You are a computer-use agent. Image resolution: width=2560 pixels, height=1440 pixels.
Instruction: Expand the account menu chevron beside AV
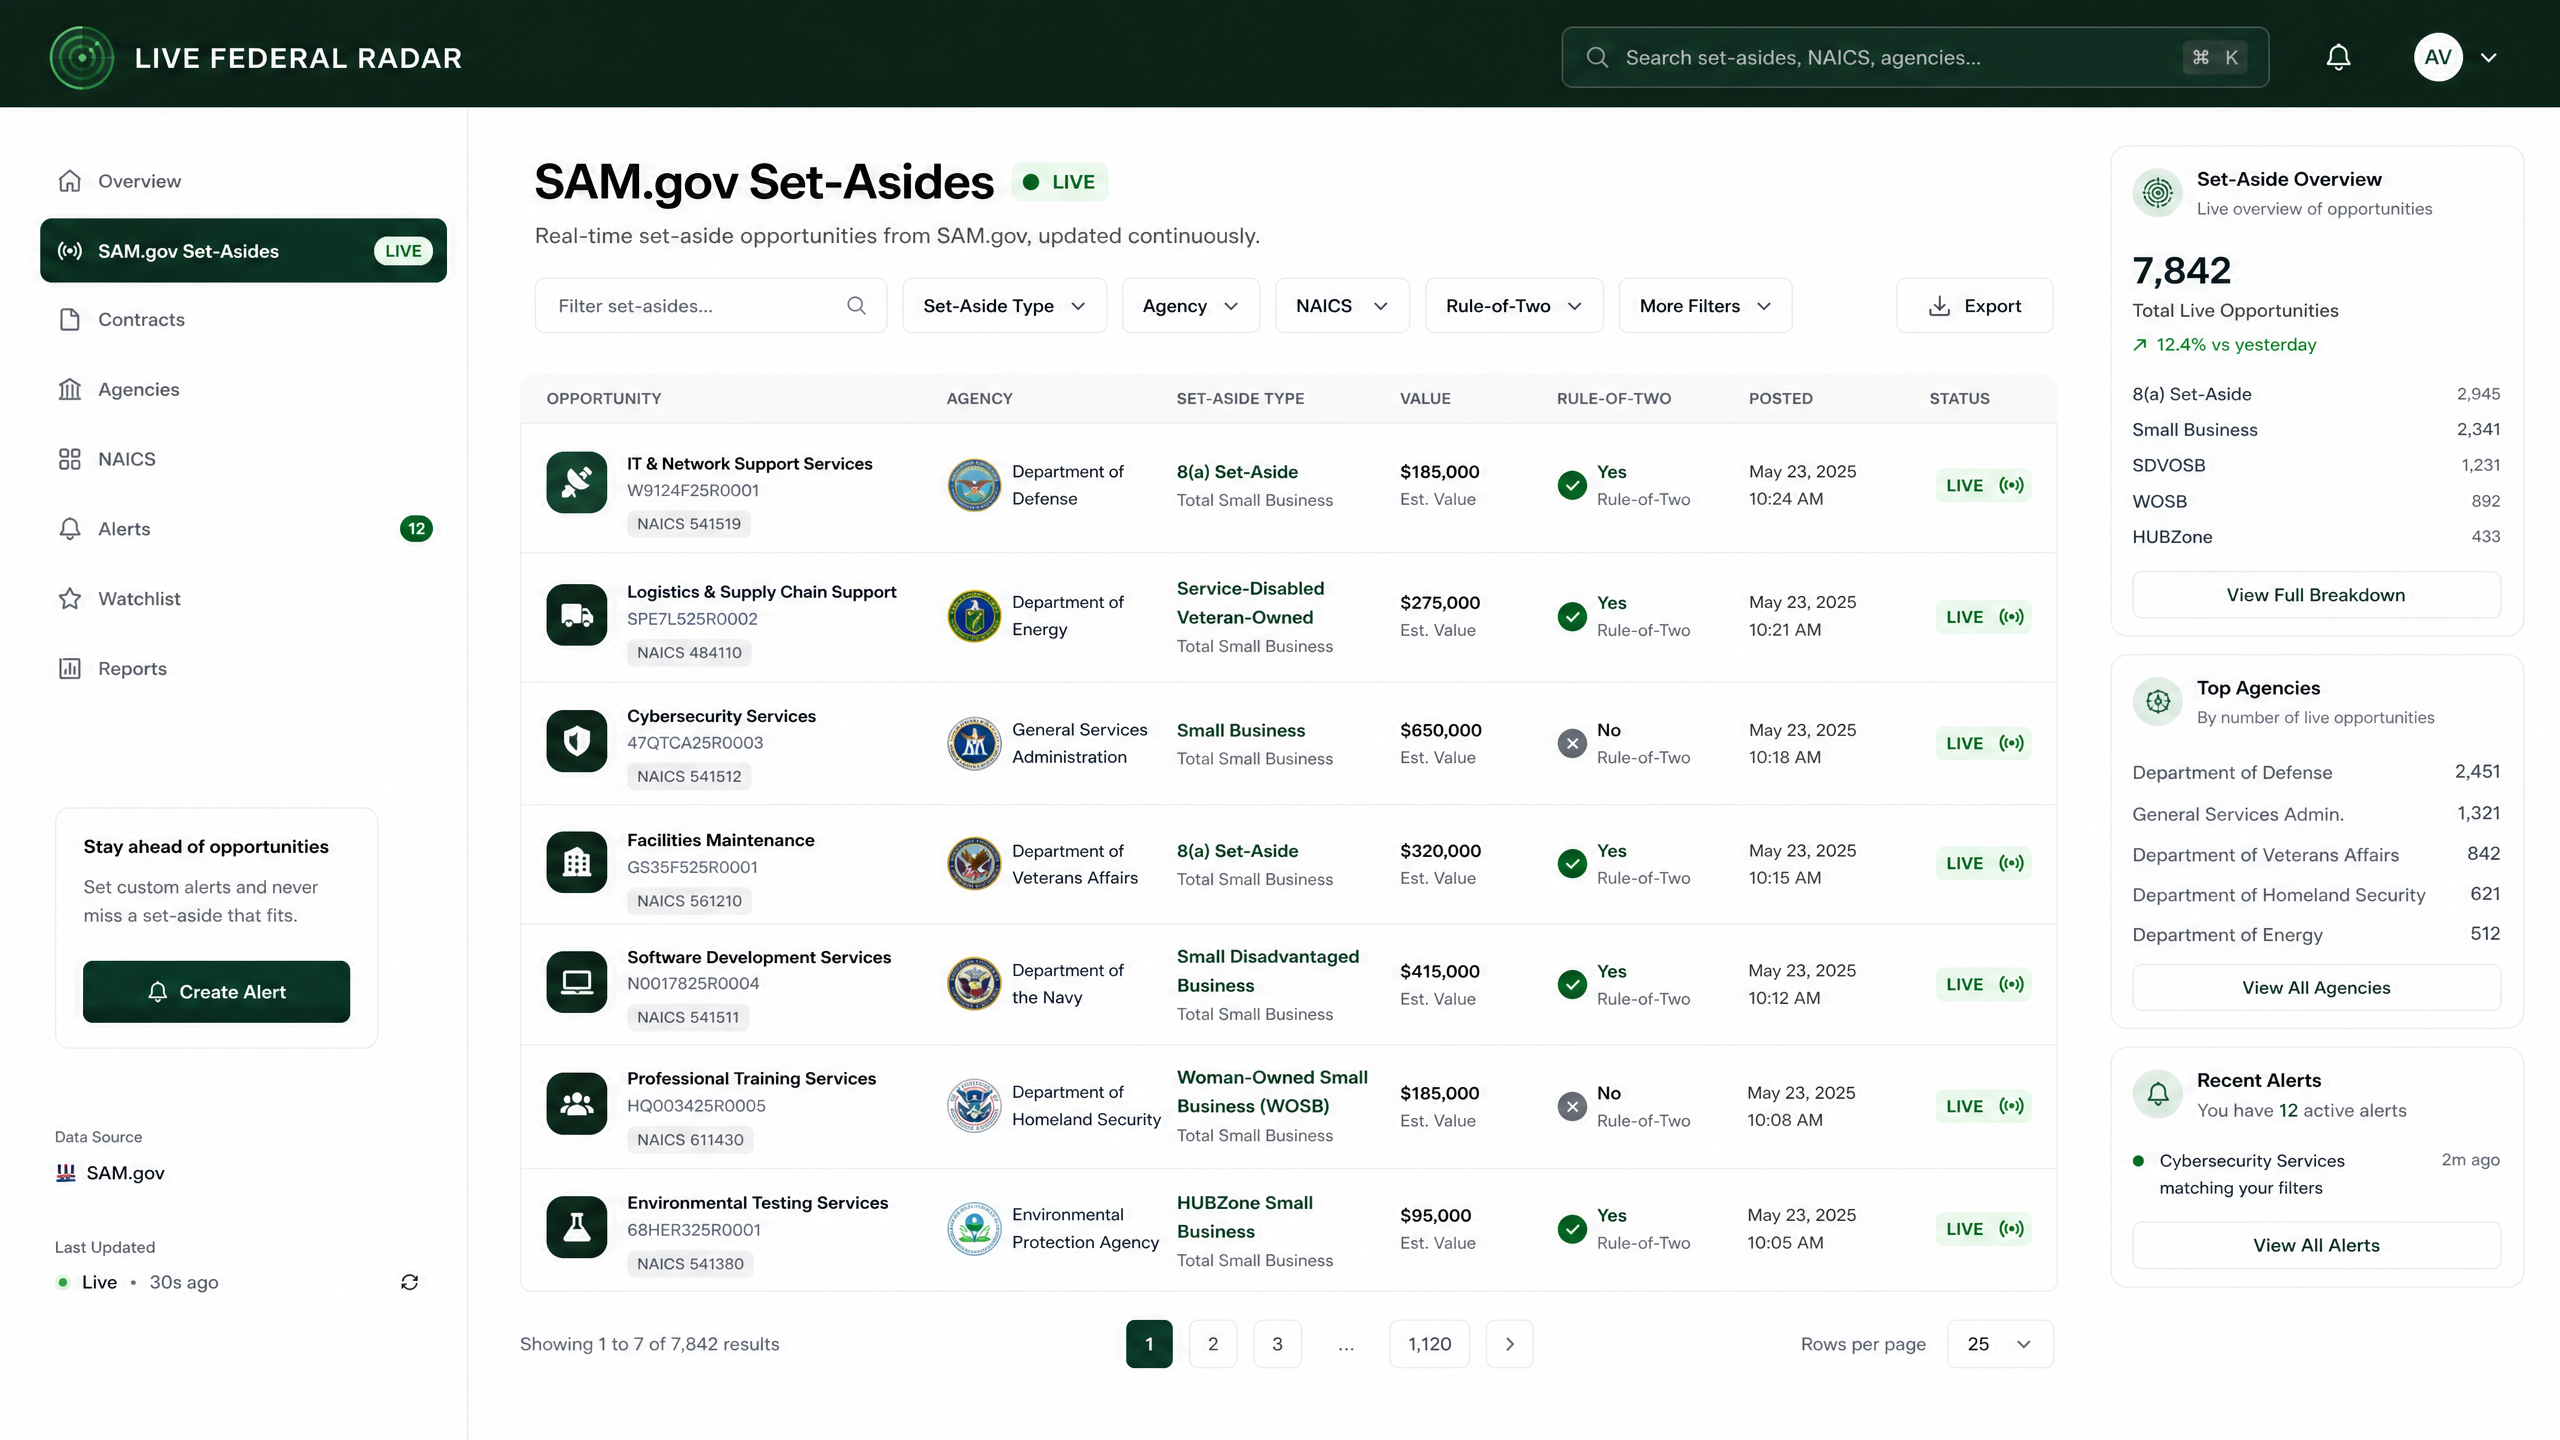(2489, 58)
